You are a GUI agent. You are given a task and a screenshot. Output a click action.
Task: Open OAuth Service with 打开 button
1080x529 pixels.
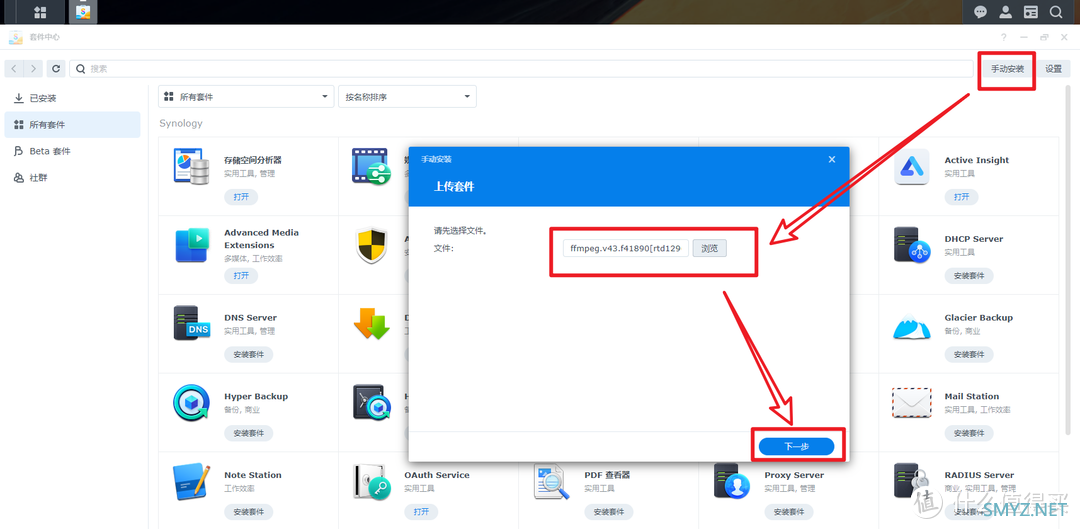click(421, 512)
